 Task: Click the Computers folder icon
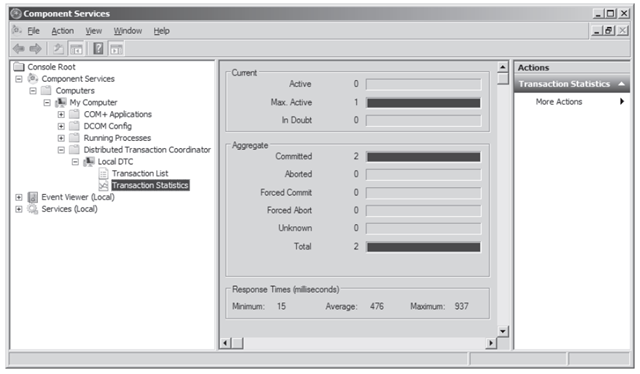coord(47,90)
